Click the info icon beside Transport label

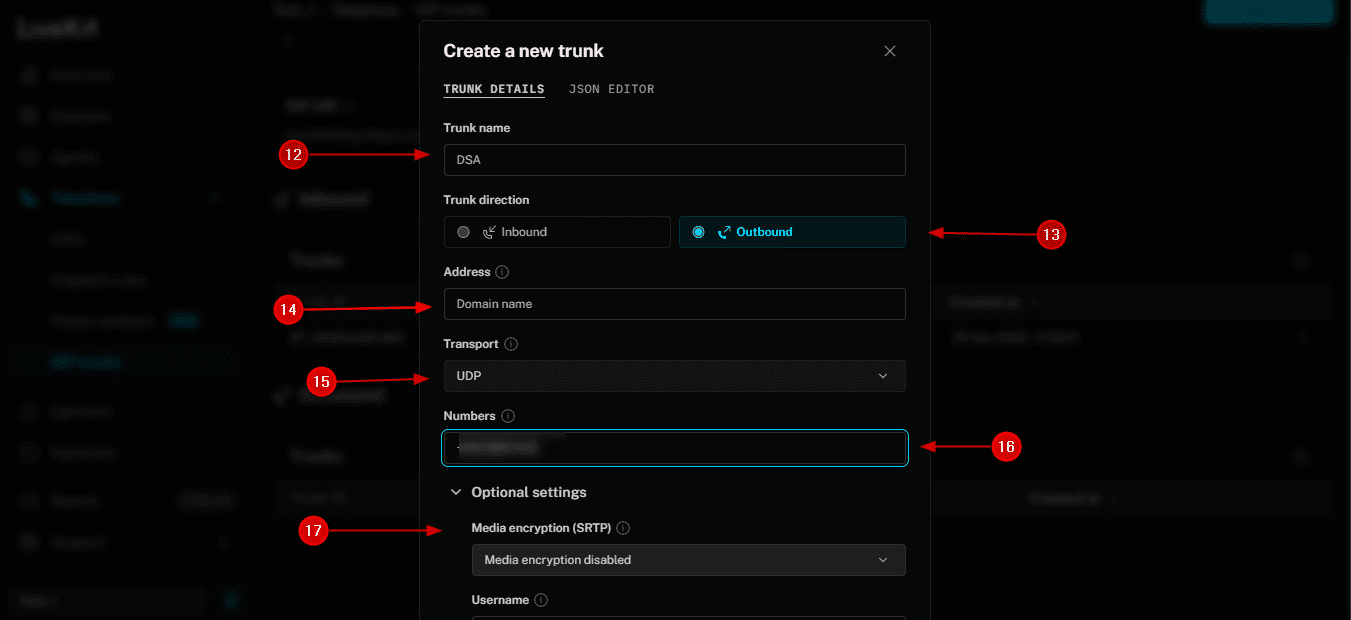511,344
